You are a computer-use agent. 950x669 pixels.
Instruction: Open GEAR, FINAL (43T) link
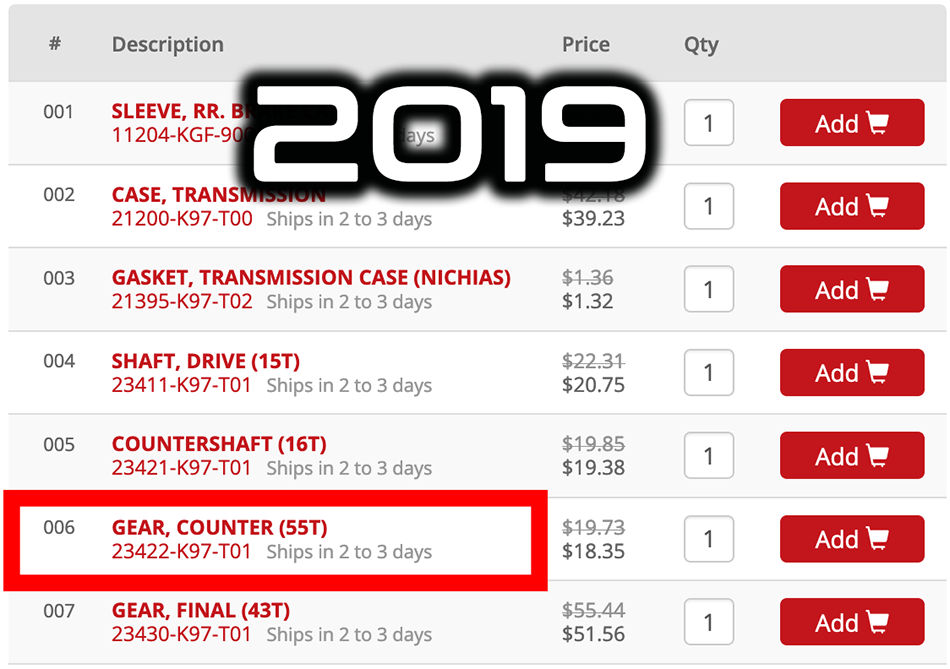201,610
